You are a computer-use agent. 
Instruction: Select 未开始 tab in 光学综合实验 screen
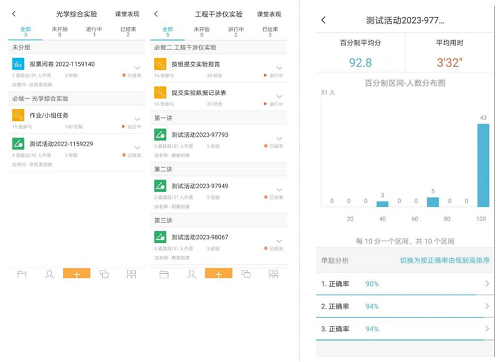60,32
